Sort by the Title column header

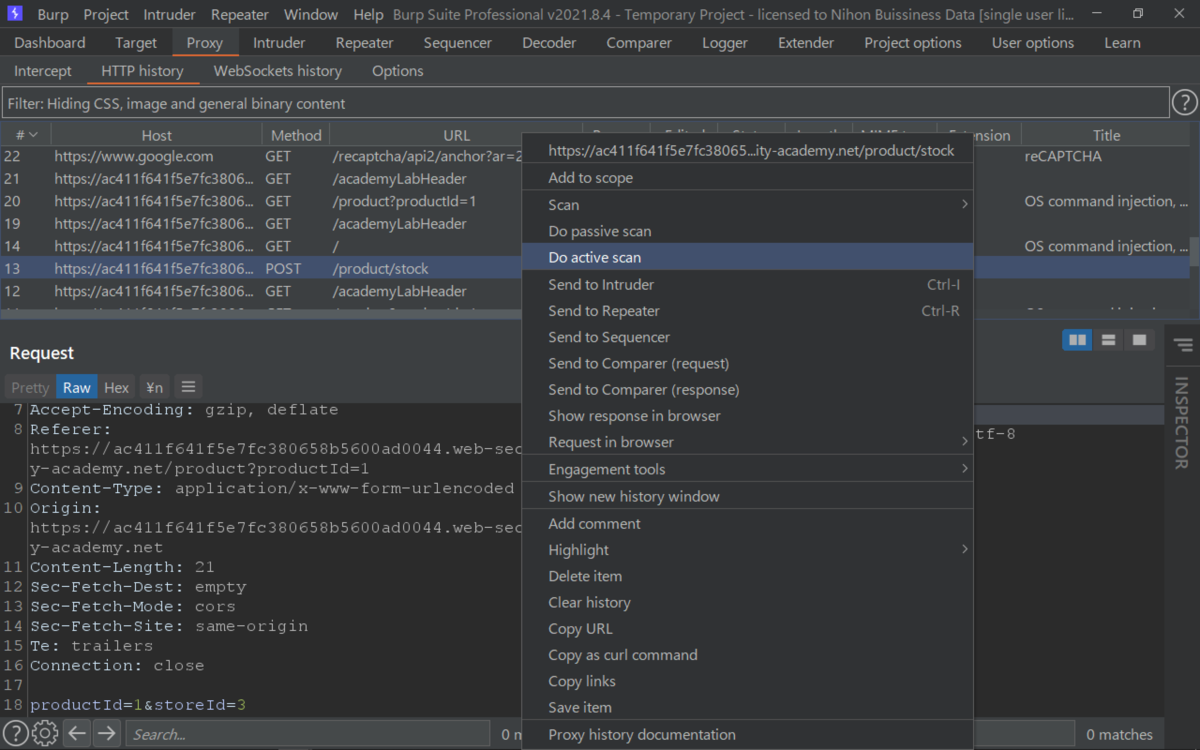click(x=1107, y=135)
